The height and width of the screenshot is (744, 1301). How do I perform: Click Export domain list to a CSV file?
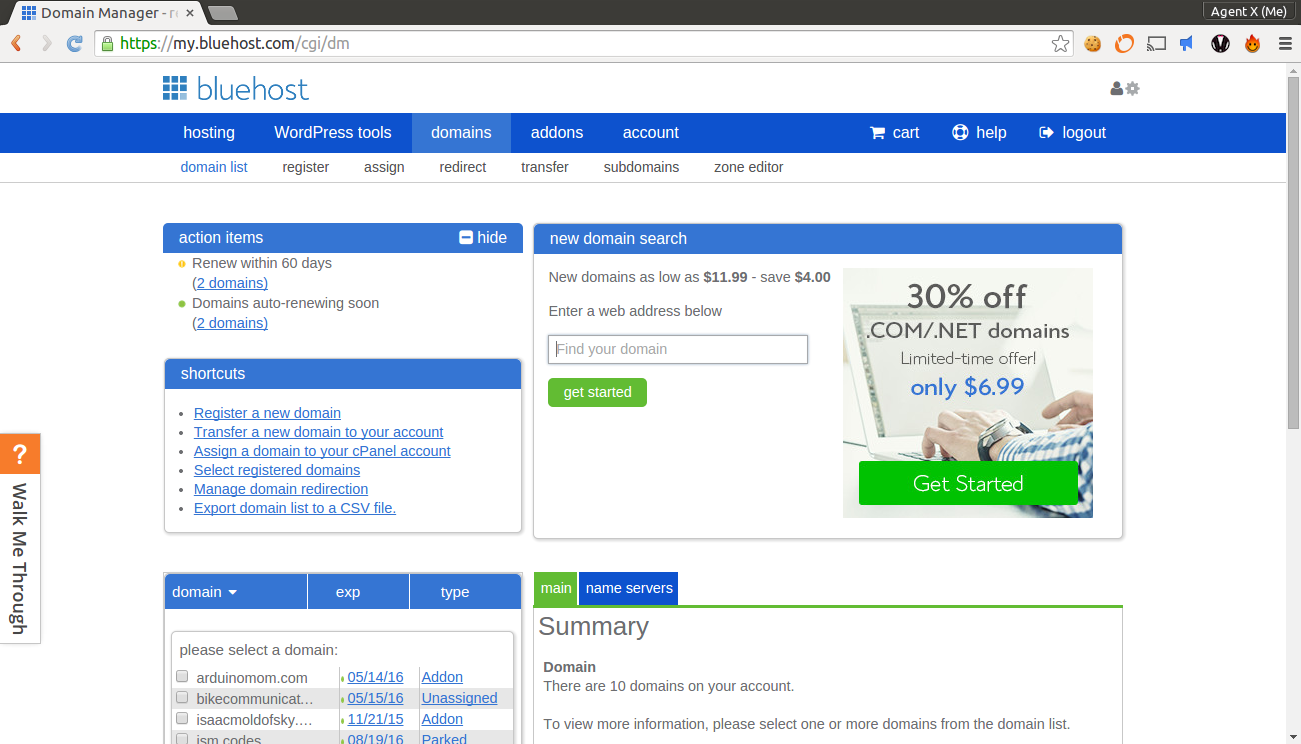[295, 508]
